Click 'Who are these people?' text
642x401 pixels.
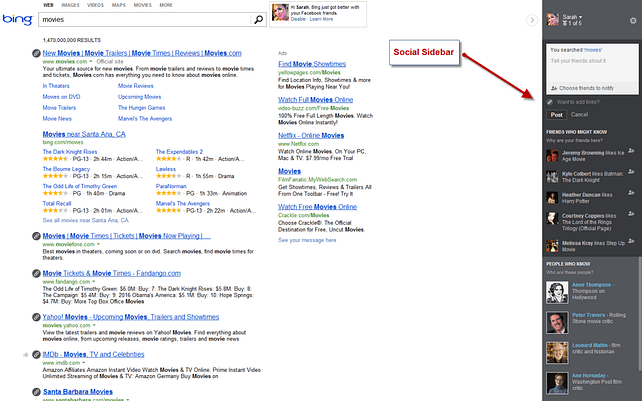(570, 272)
